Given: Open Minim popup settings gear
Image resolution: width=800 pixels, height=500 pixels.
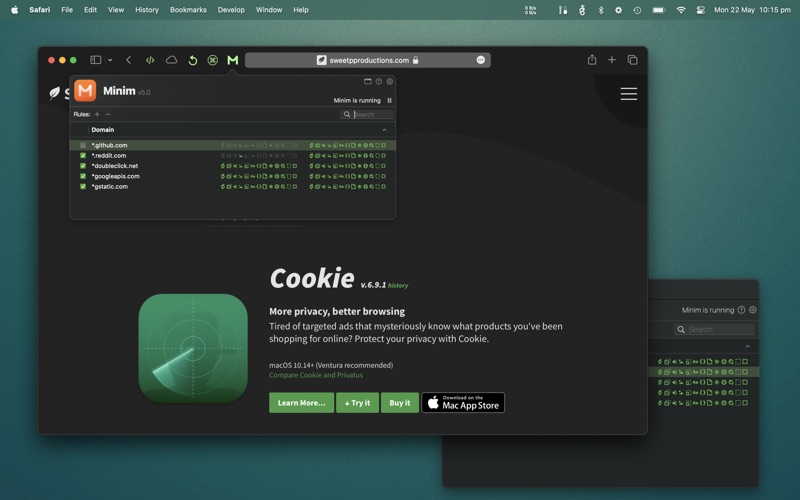Looking at the screenshot, I should click(390, 82).
